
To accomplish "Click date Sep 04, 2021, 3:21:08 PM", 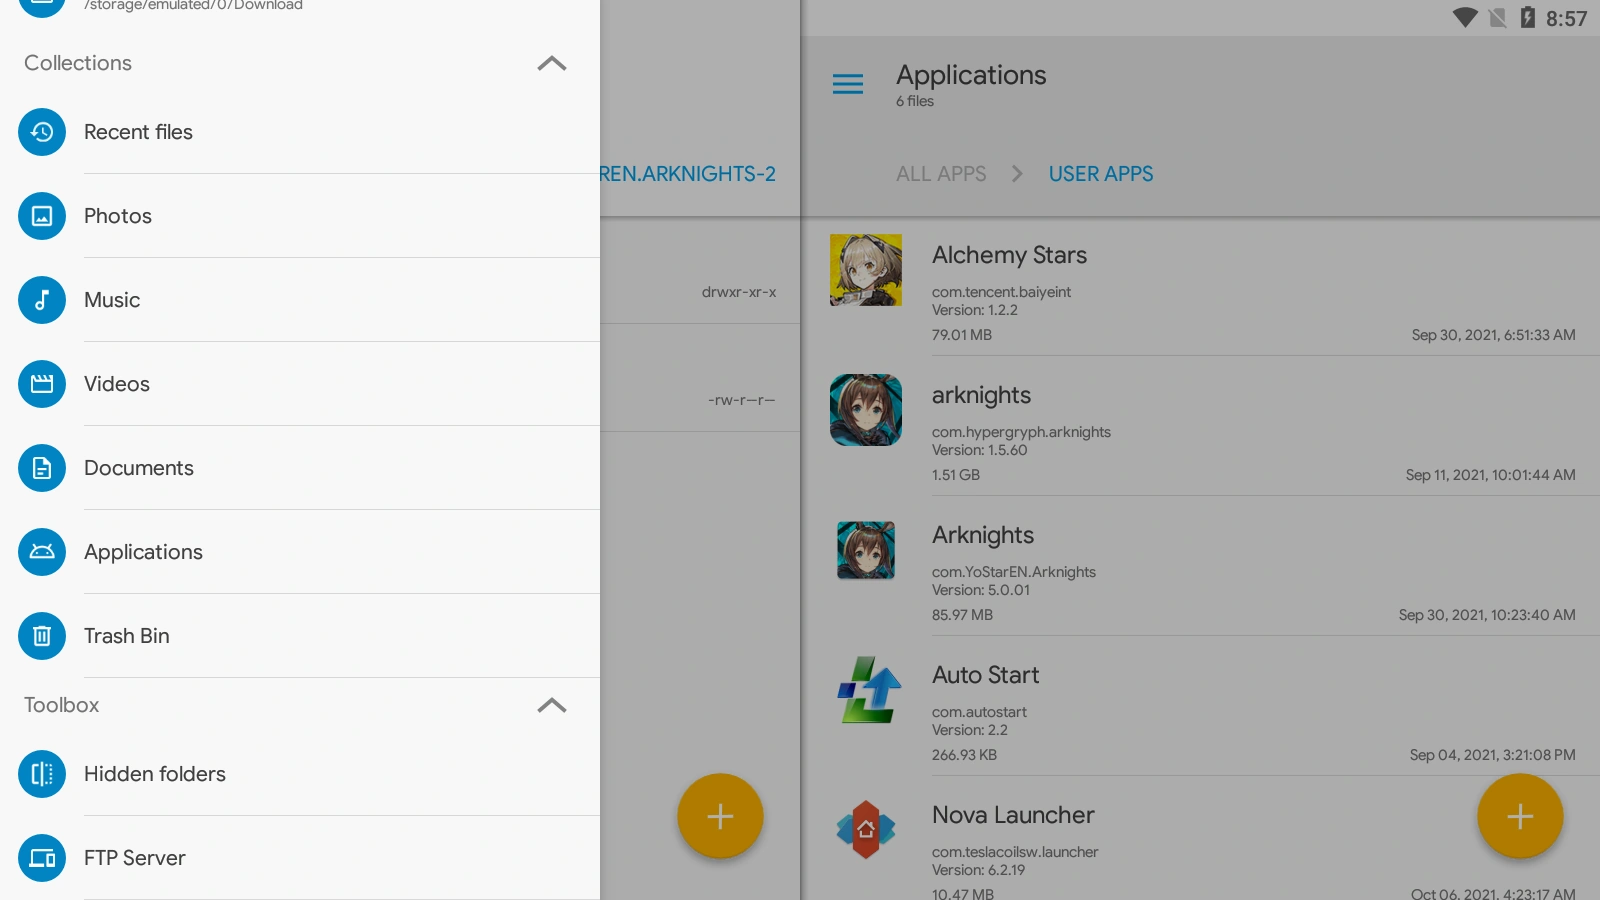I will coord(1492,755).
